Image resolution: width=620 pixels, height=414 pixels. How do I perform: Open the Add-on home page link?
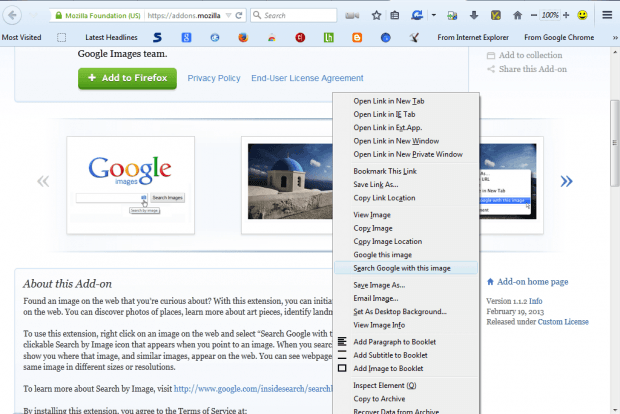pyautogui.click(x=532, y=282)
